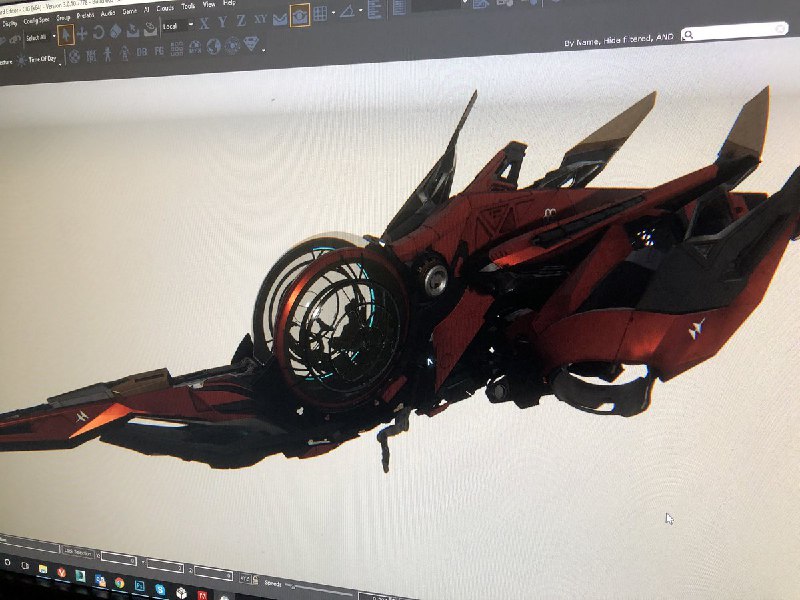Toggle snap to grid
Screen dimensions: 800x600
(320, 14)
